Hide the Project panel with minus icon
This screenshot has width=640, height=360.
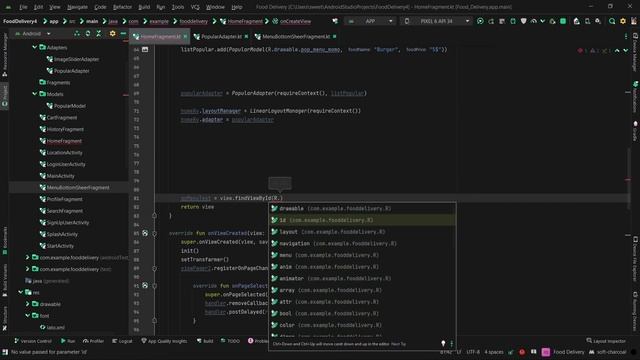click(123, 33)
